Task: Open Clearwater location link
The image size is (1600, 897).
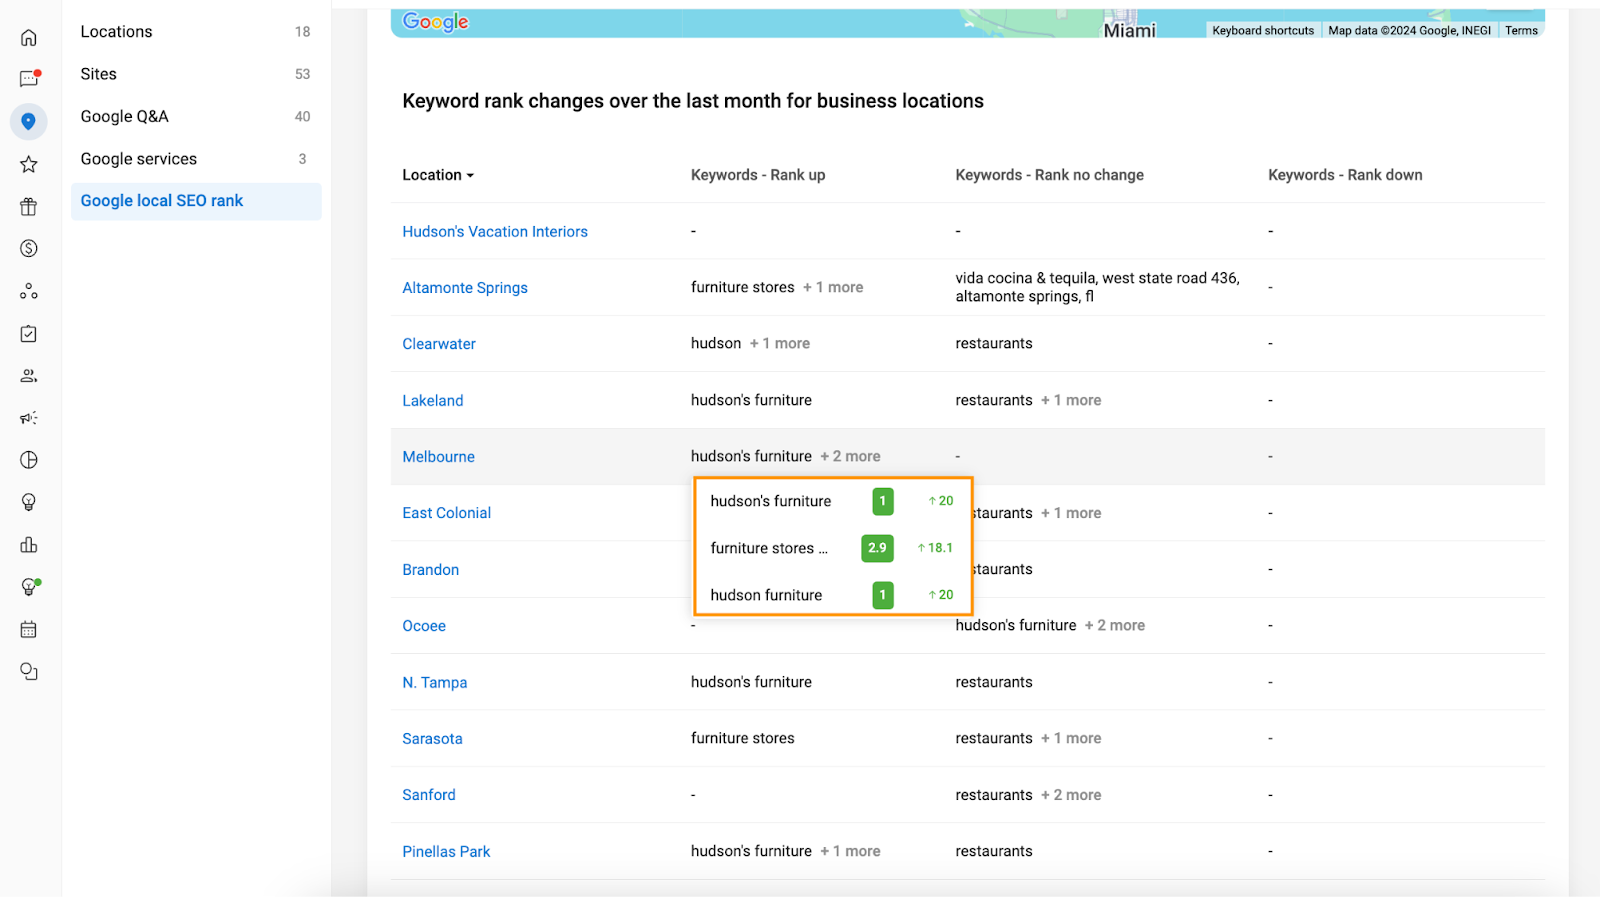Action: tap(439, 344)
